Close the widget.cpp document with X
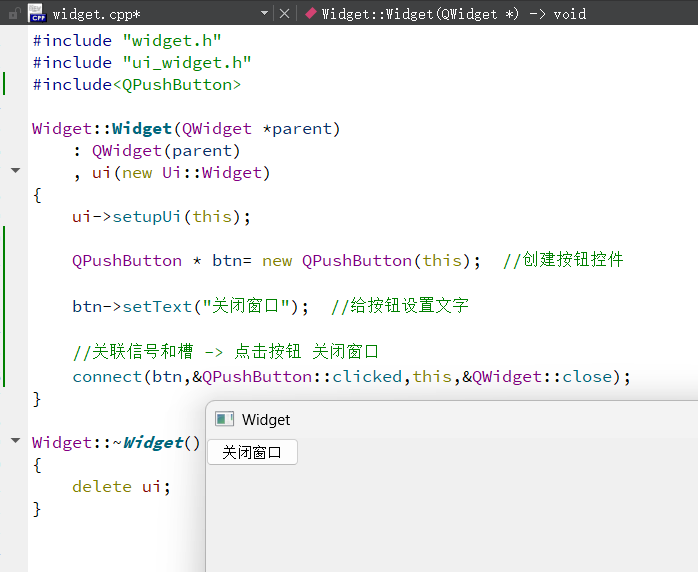 (284, 14)
